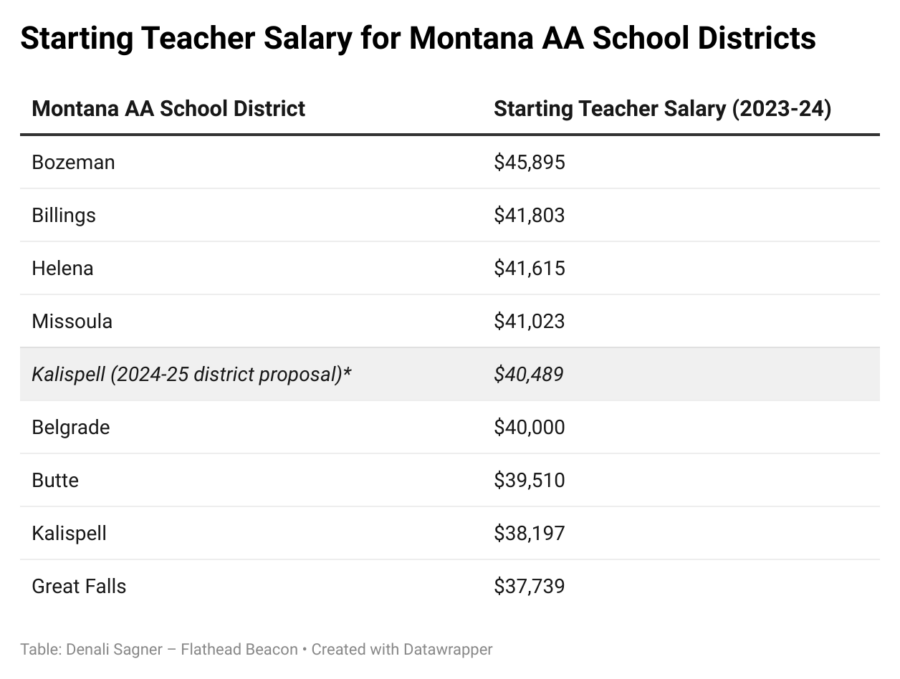Select the Butte row label

coord(55,480)
